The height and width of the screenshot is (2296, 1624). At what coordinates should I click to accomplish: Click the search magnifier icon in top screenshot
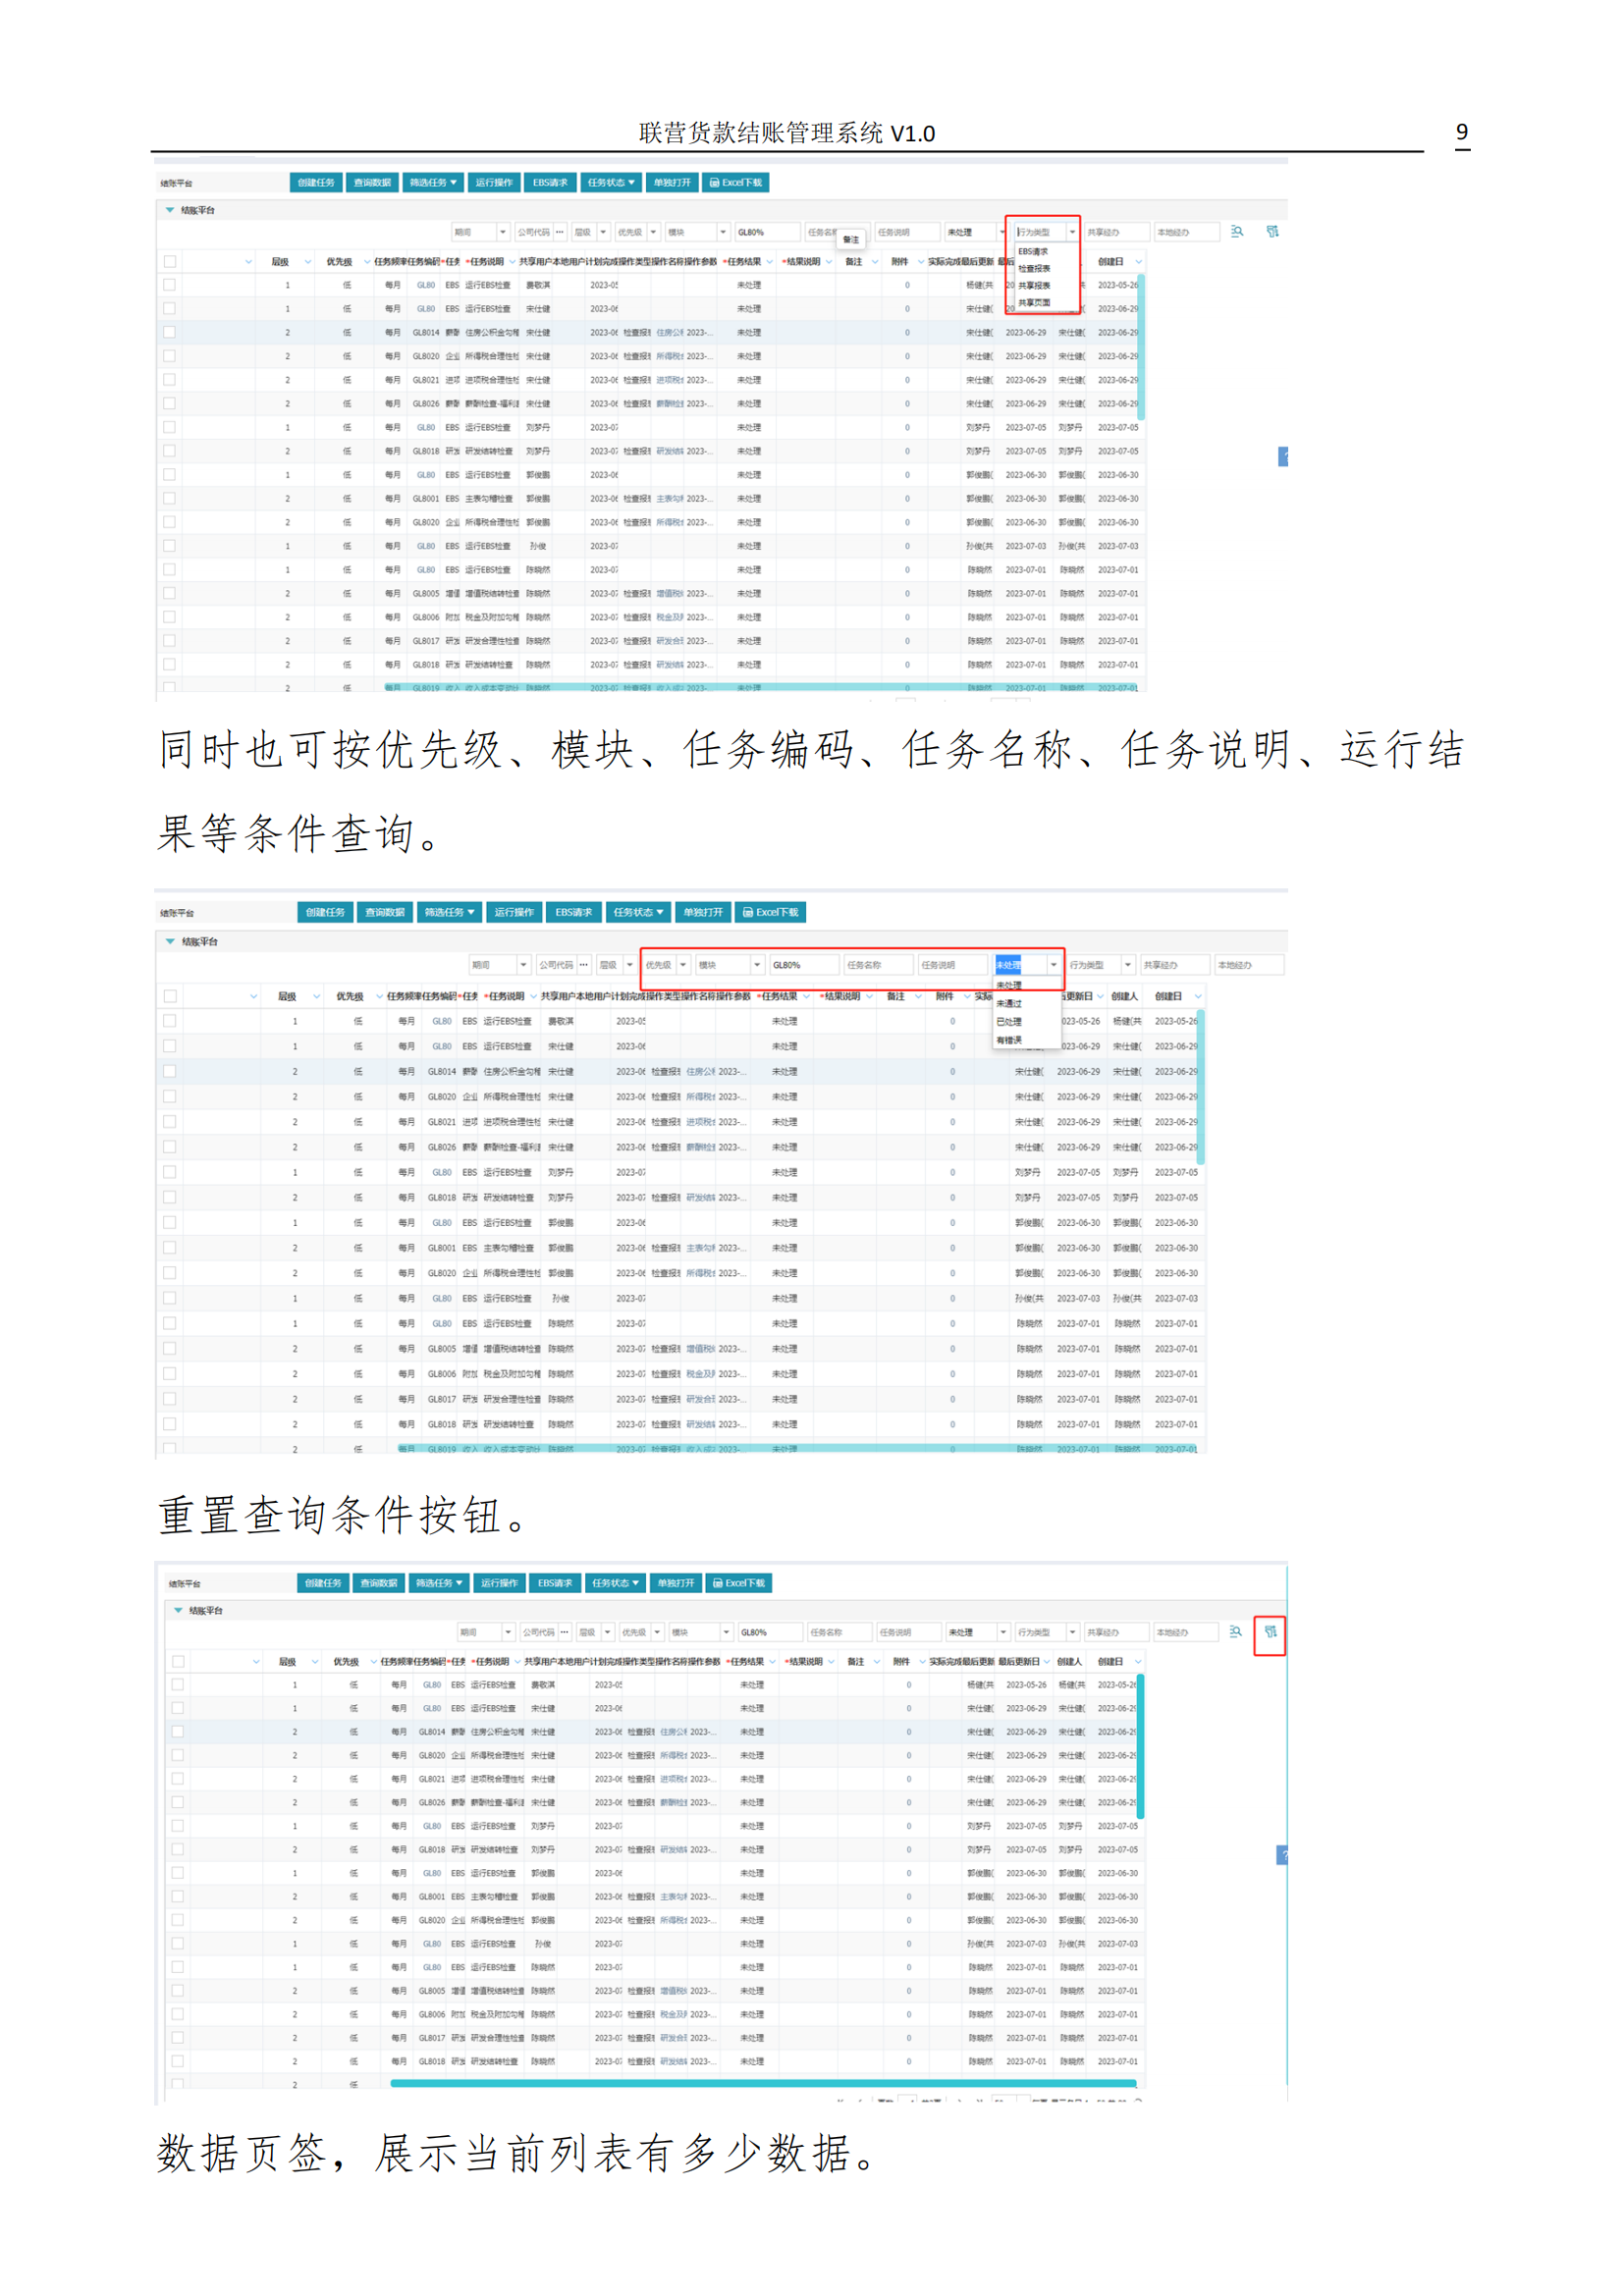1236,231
